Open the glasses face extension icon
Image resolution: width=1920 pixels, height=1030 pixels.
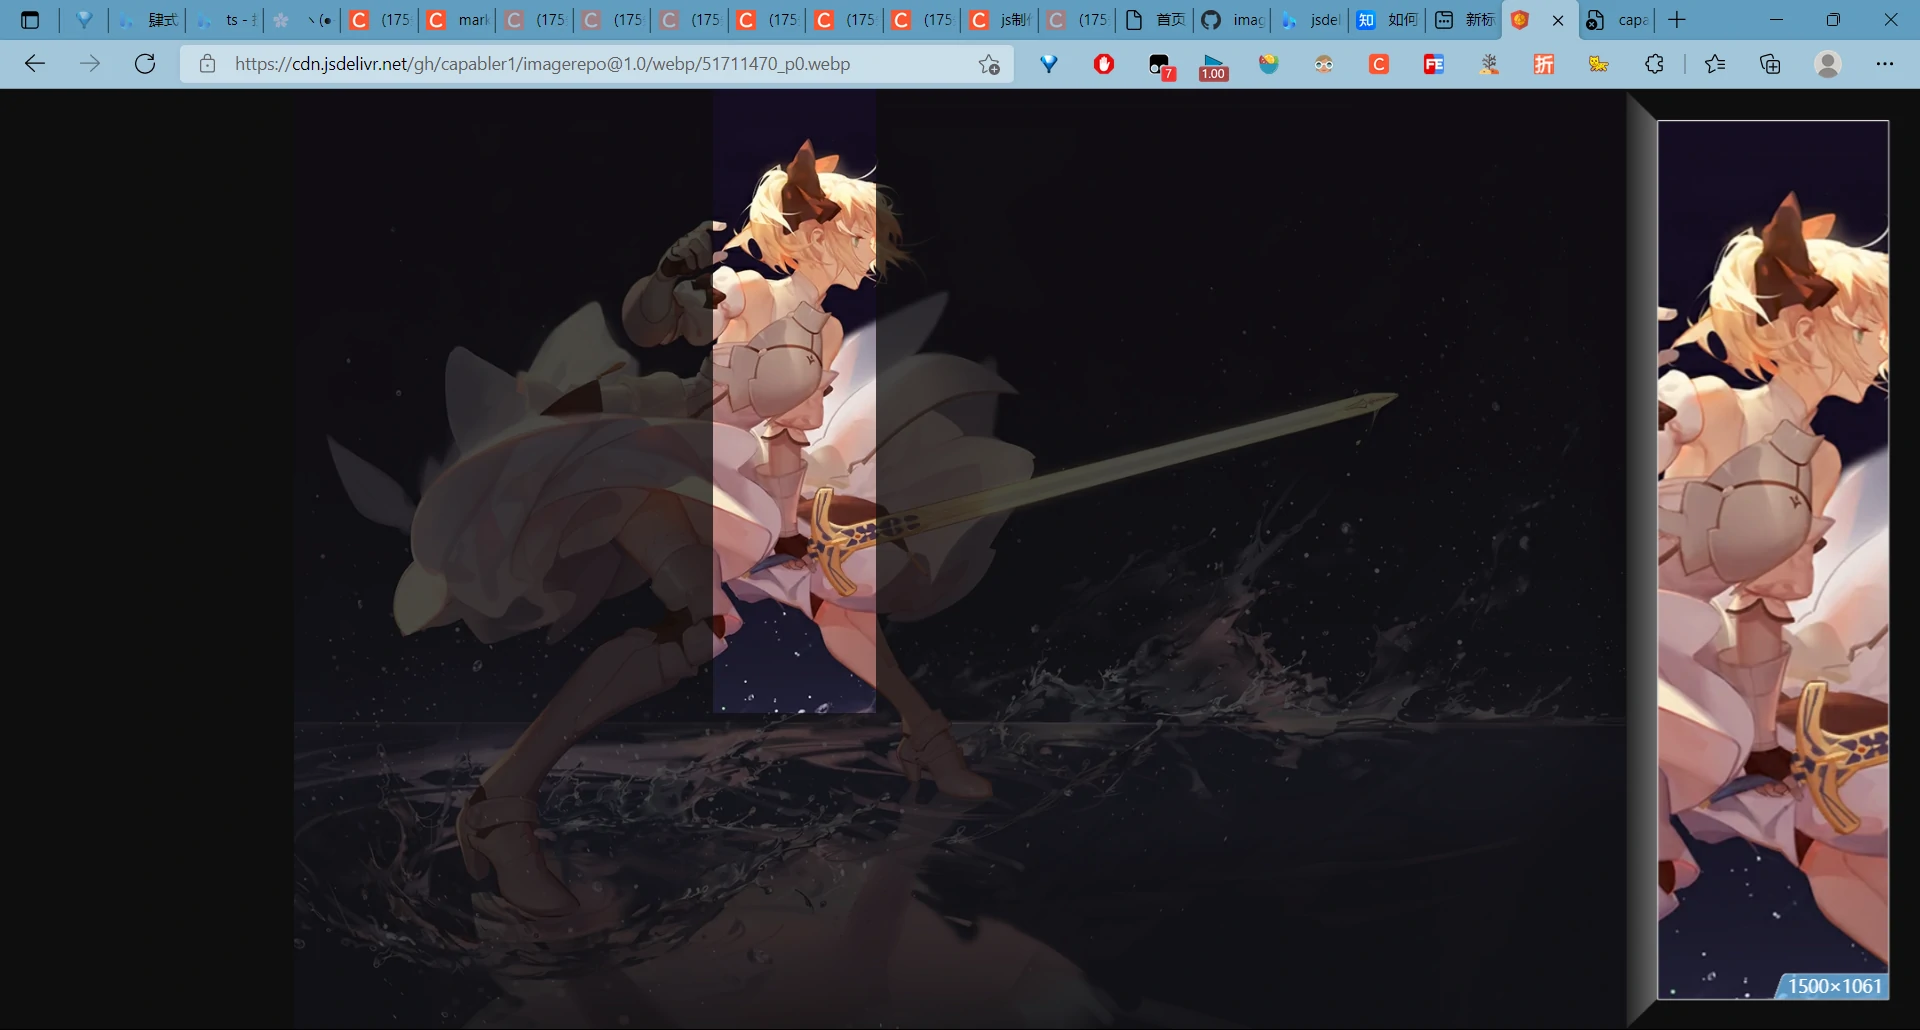[1324, 64]
